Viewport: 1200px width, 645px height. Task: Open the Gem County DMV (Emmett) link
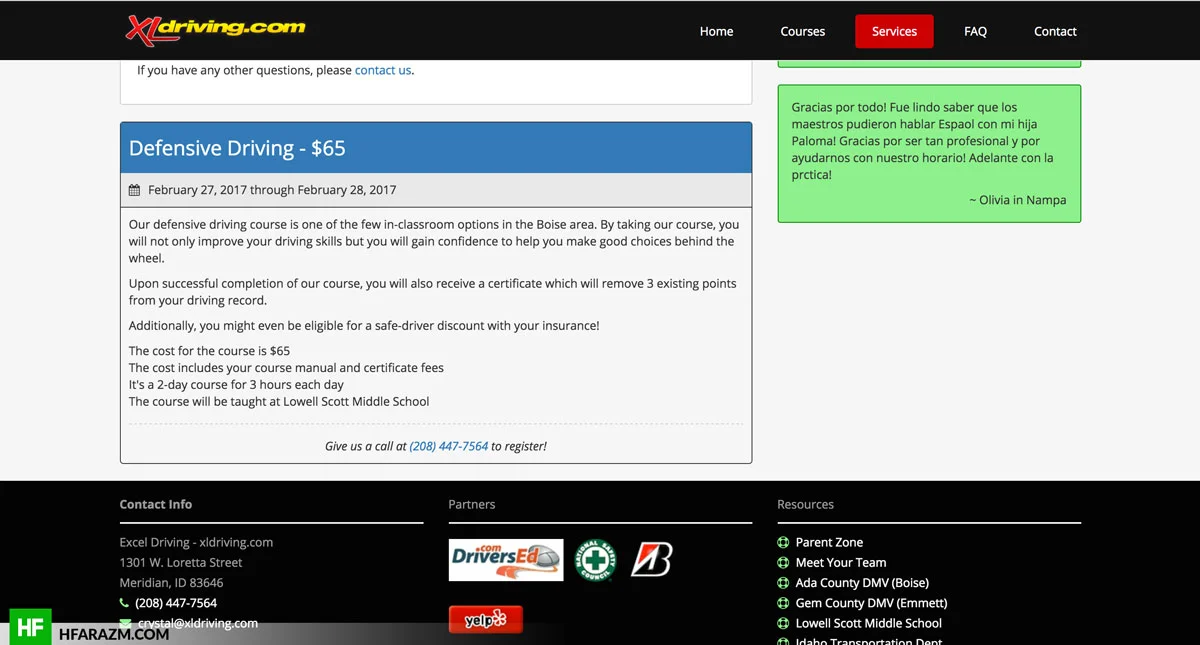(871, 603)
